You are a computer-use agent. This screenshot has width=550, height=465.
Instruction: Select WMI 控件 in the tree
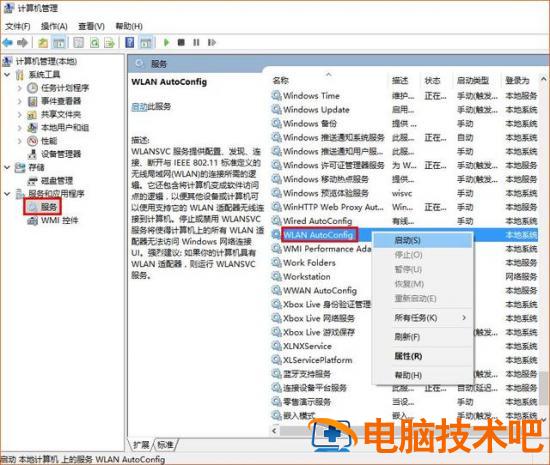pos(53,221)
